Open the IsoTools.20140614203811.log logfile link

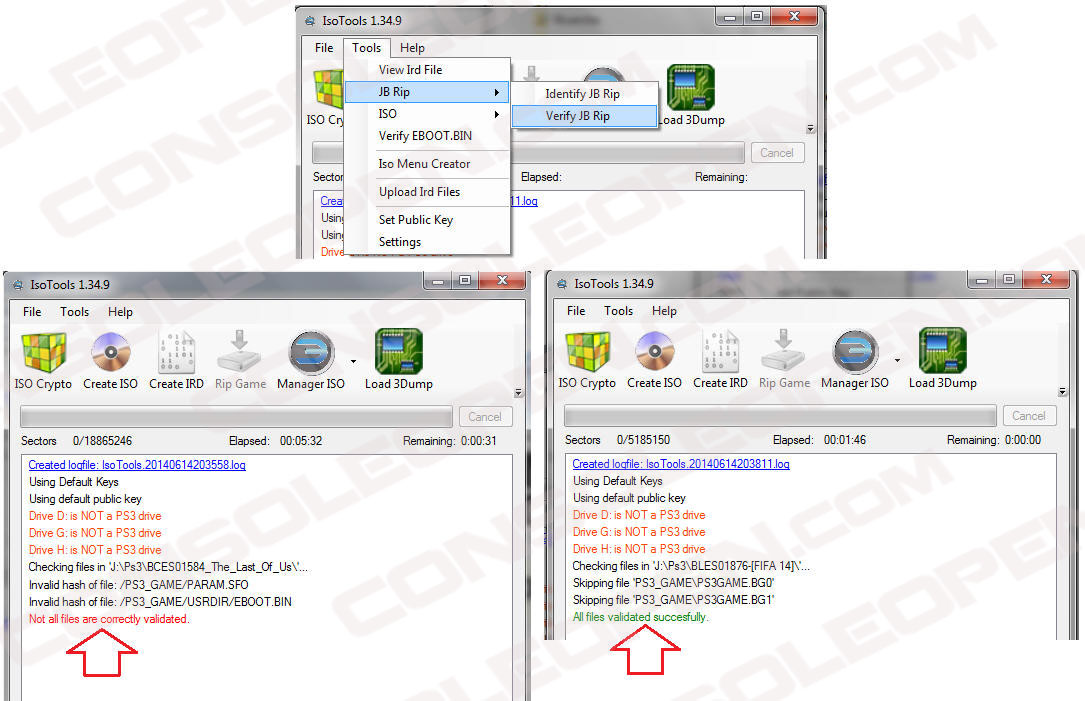click(x=681, y=464)
